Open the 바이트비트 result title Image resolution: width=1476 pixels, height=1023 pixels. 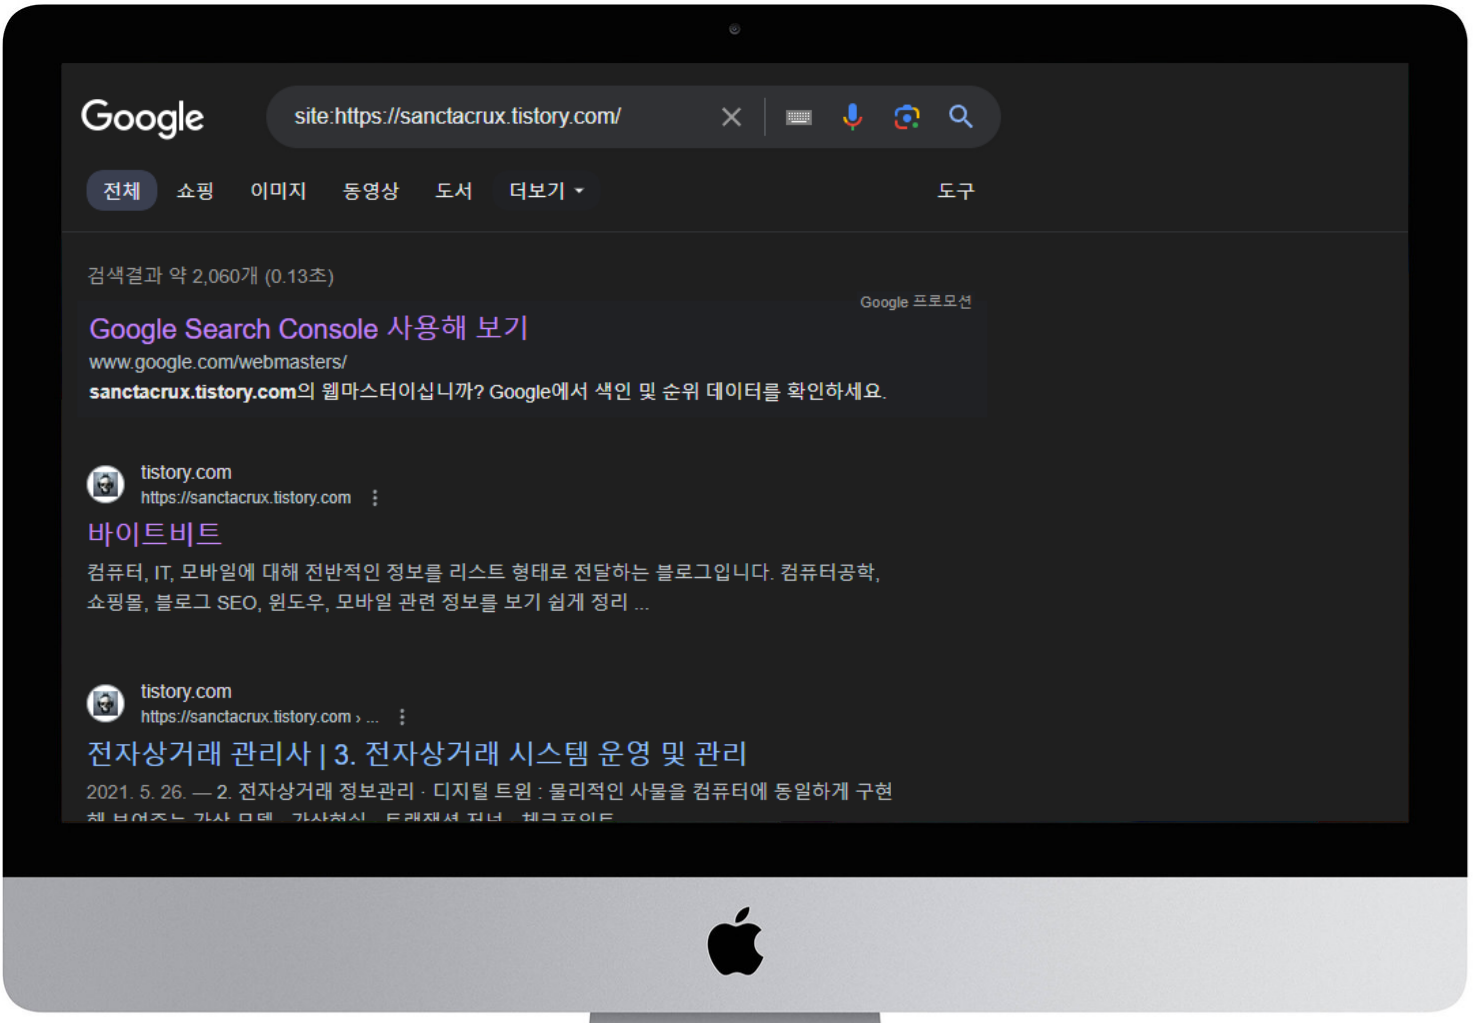[155, 533]
